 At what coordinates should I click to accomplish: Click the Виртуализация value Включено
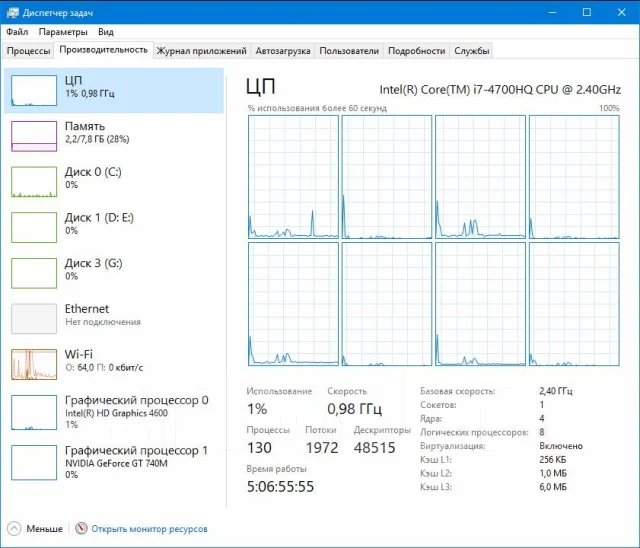point(561,446)
